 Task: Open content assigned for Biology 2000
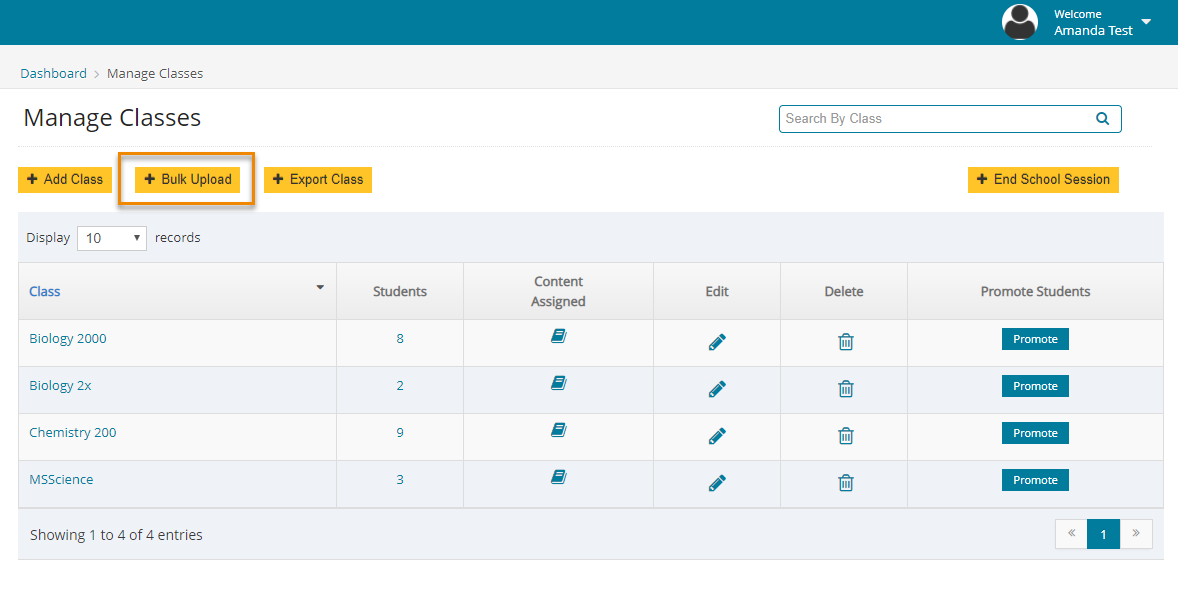point(558,336)
